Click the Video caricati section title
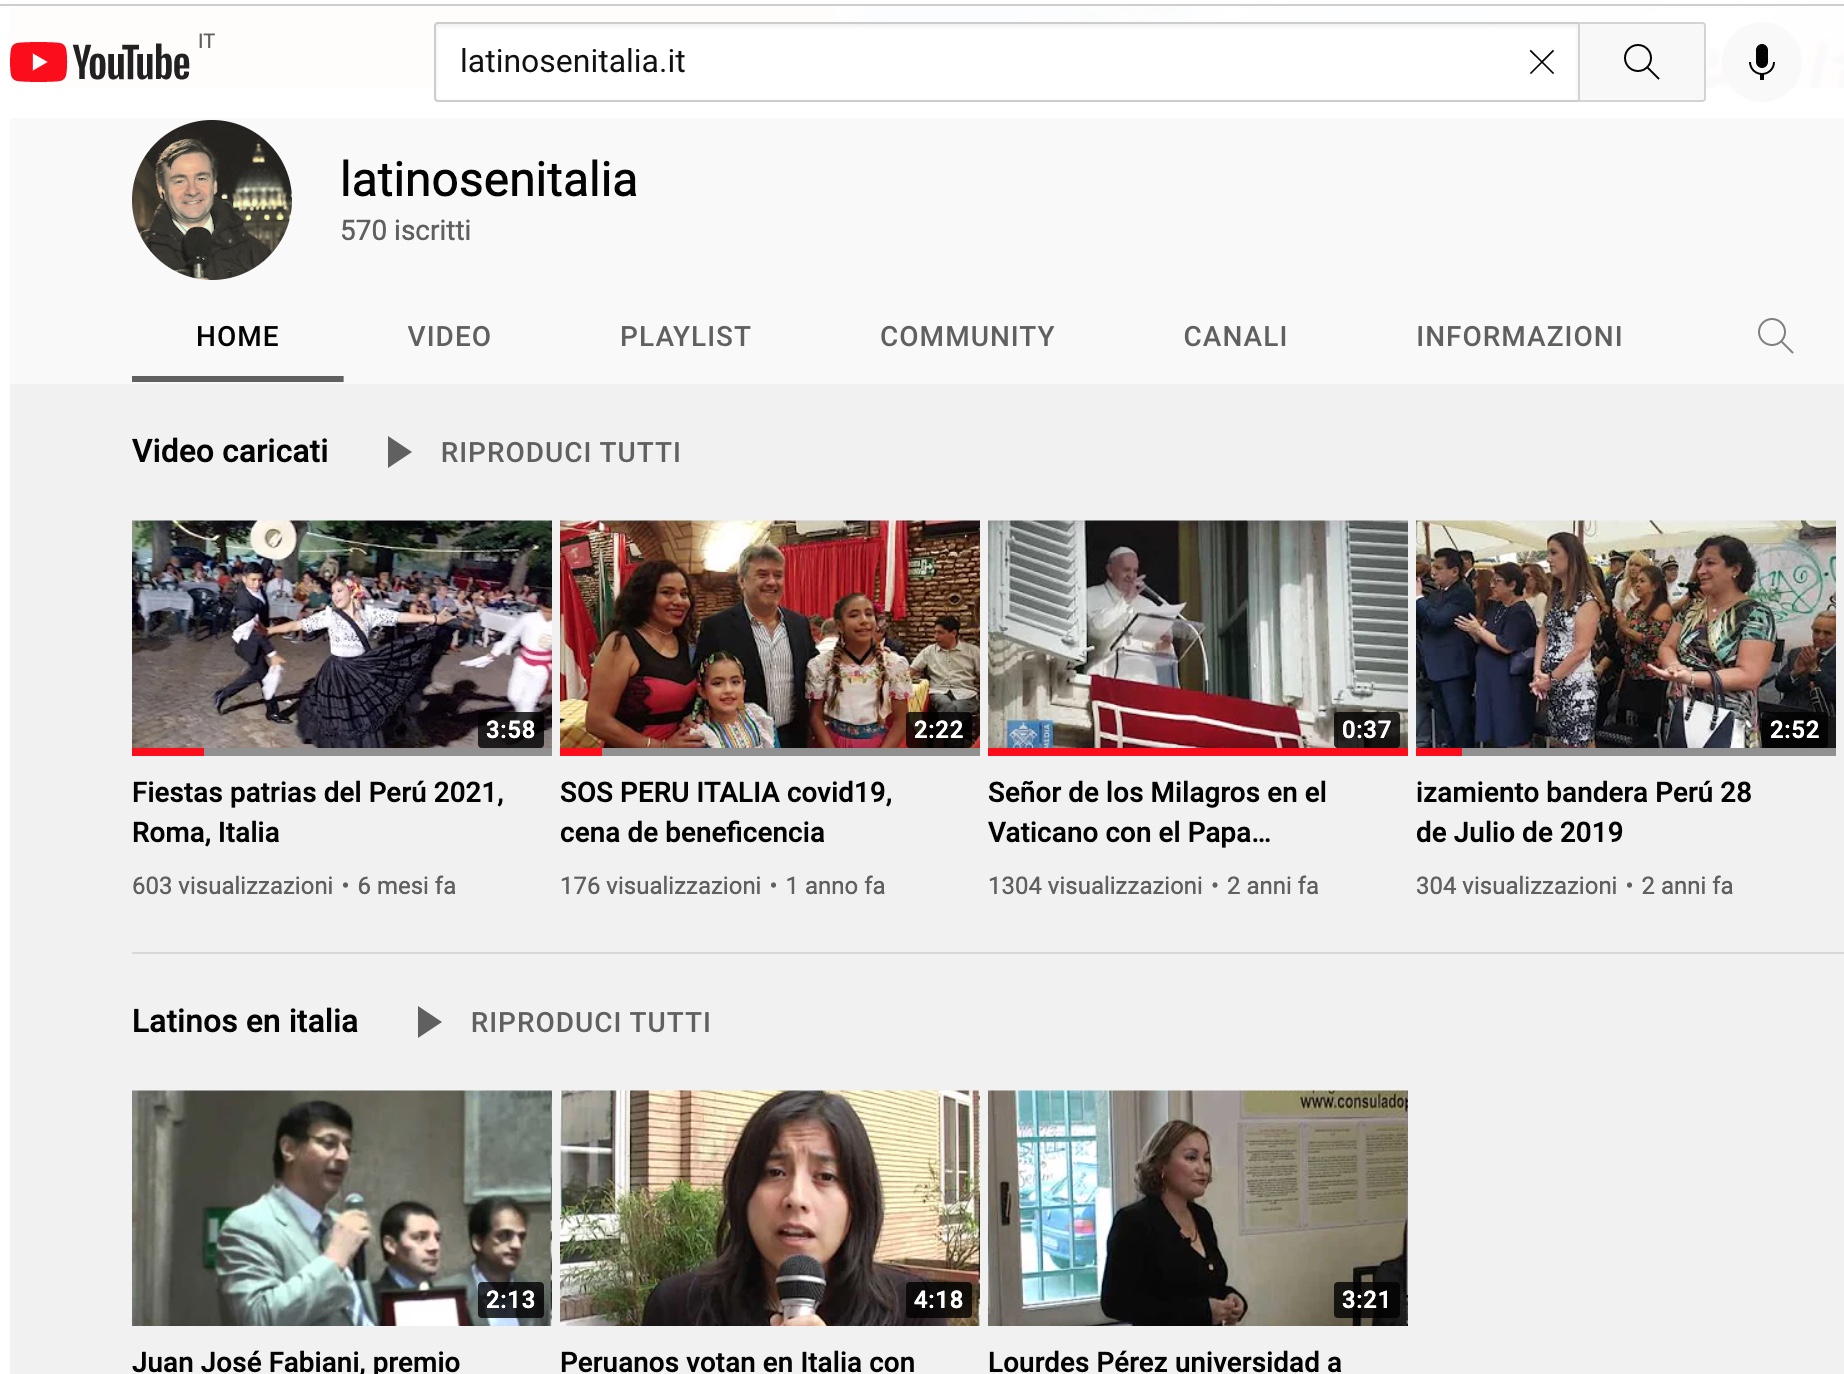1844x1374 pixels. 230,451
